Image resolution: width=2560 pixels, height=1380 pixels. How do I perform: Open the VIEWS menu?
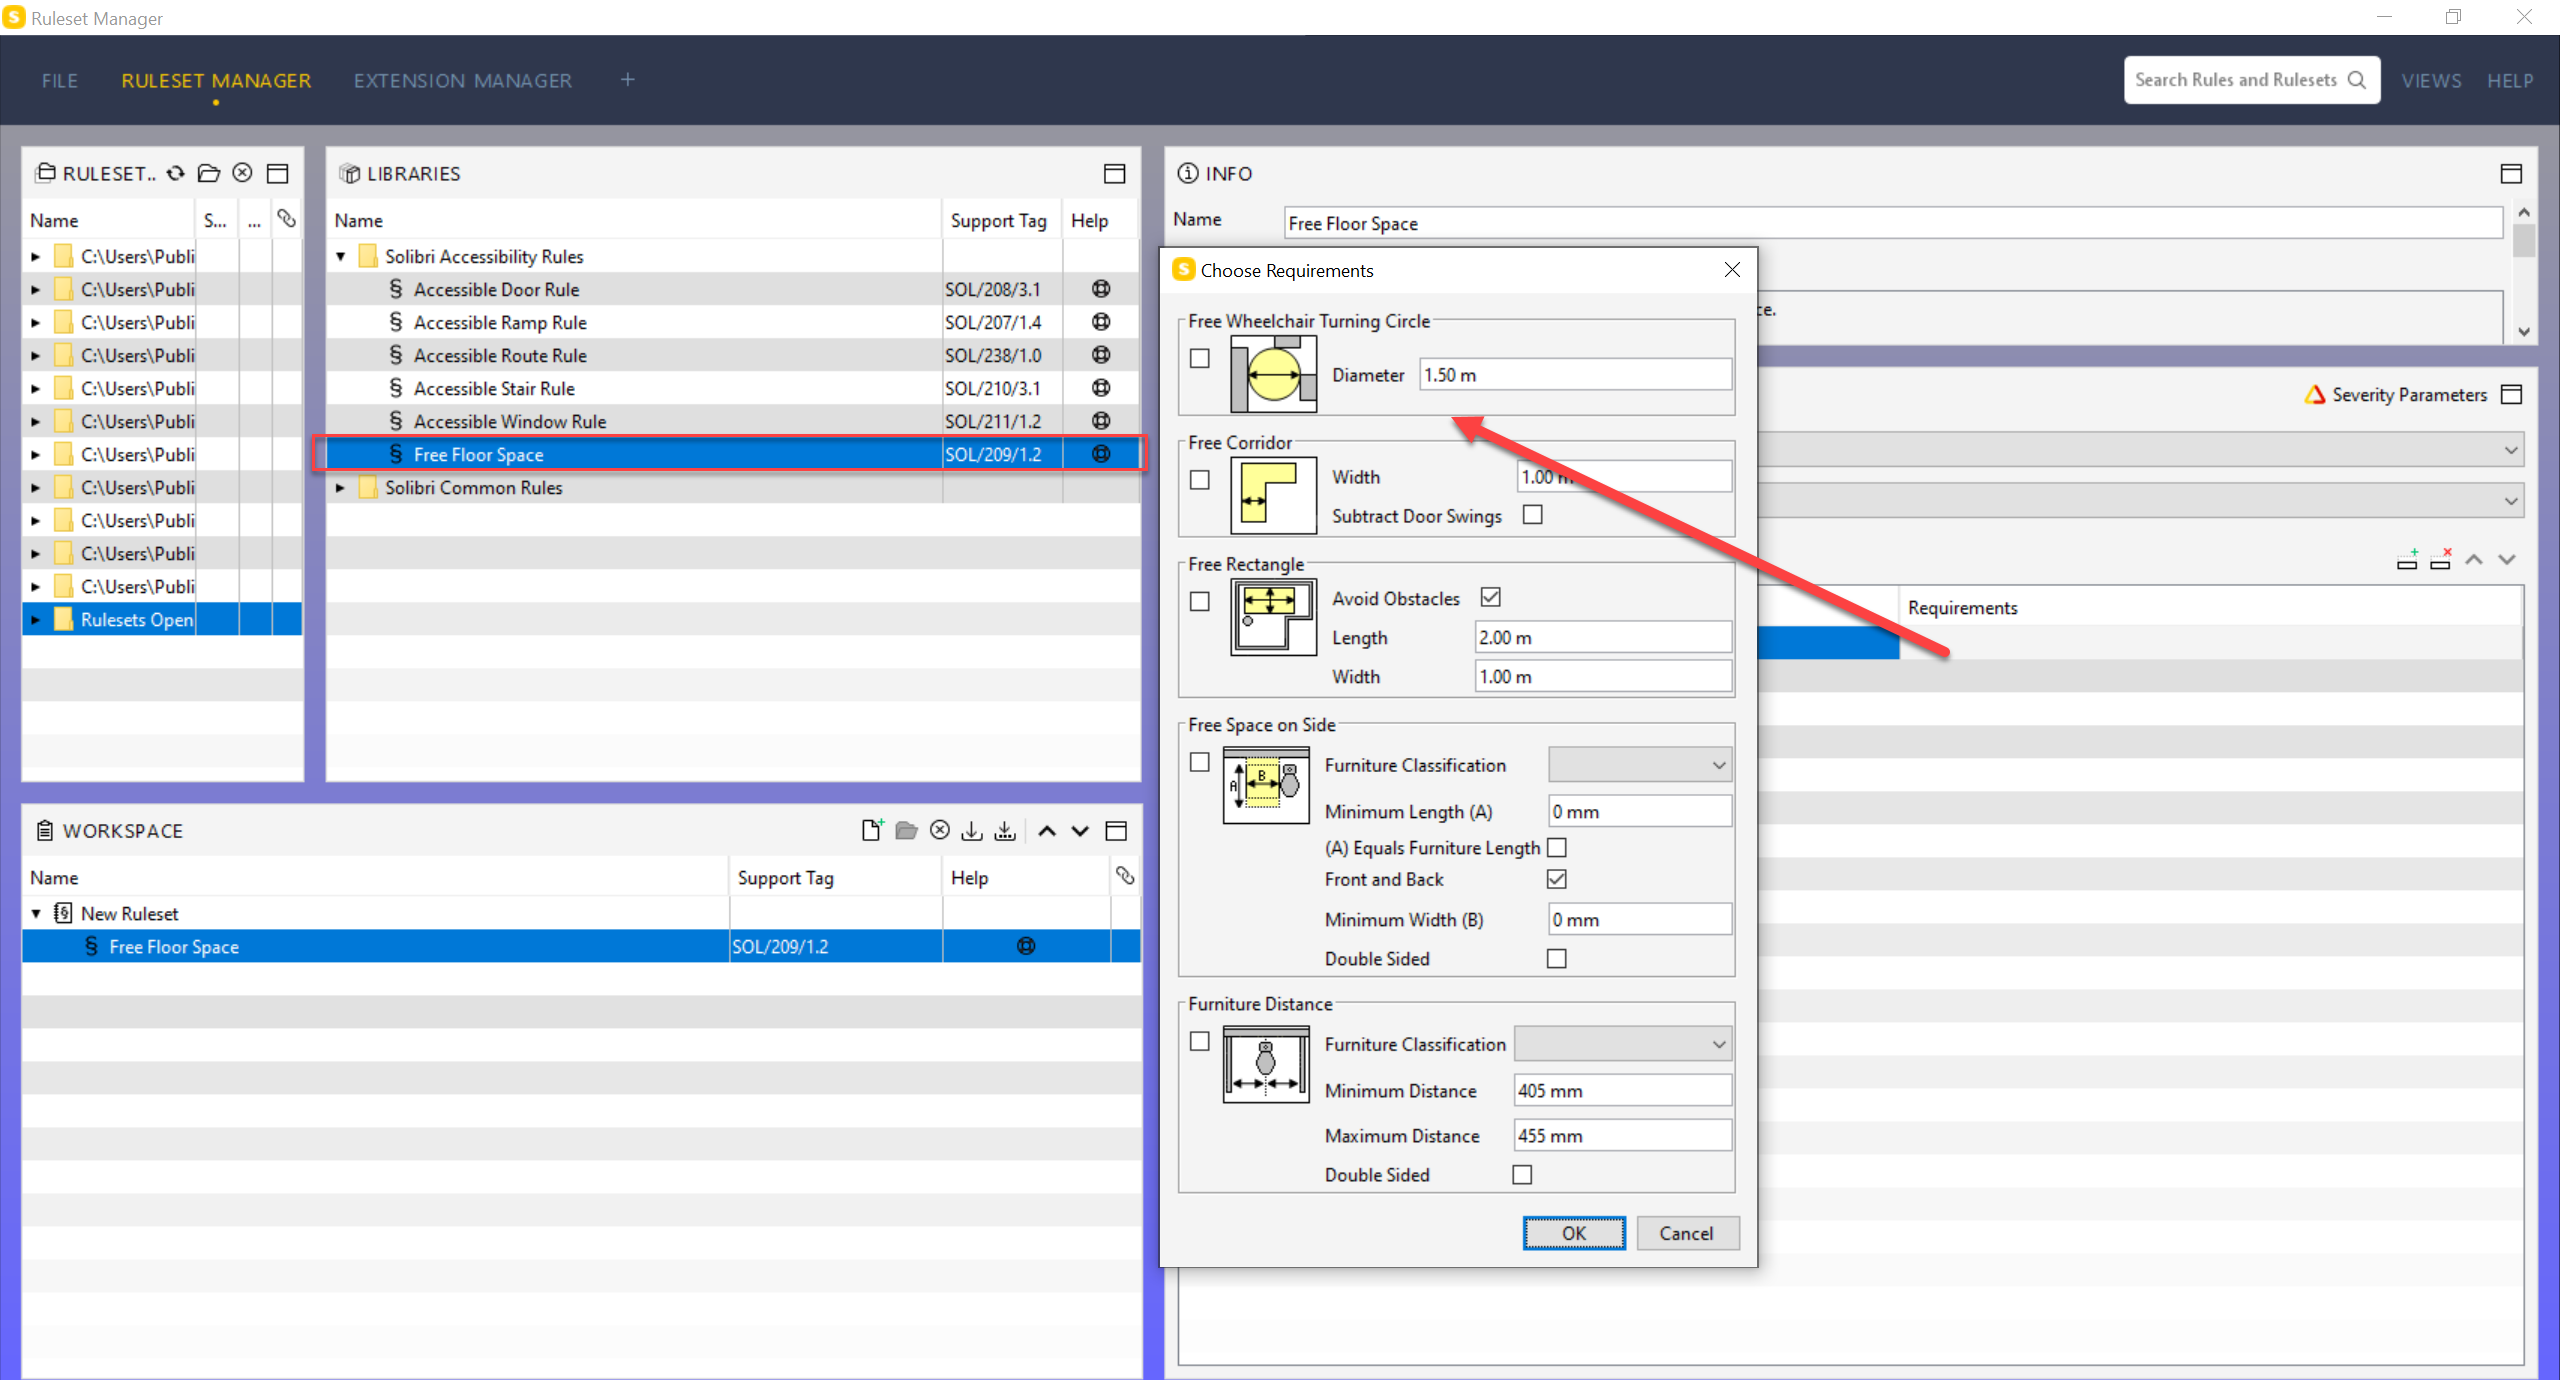tap(2431, 80)
